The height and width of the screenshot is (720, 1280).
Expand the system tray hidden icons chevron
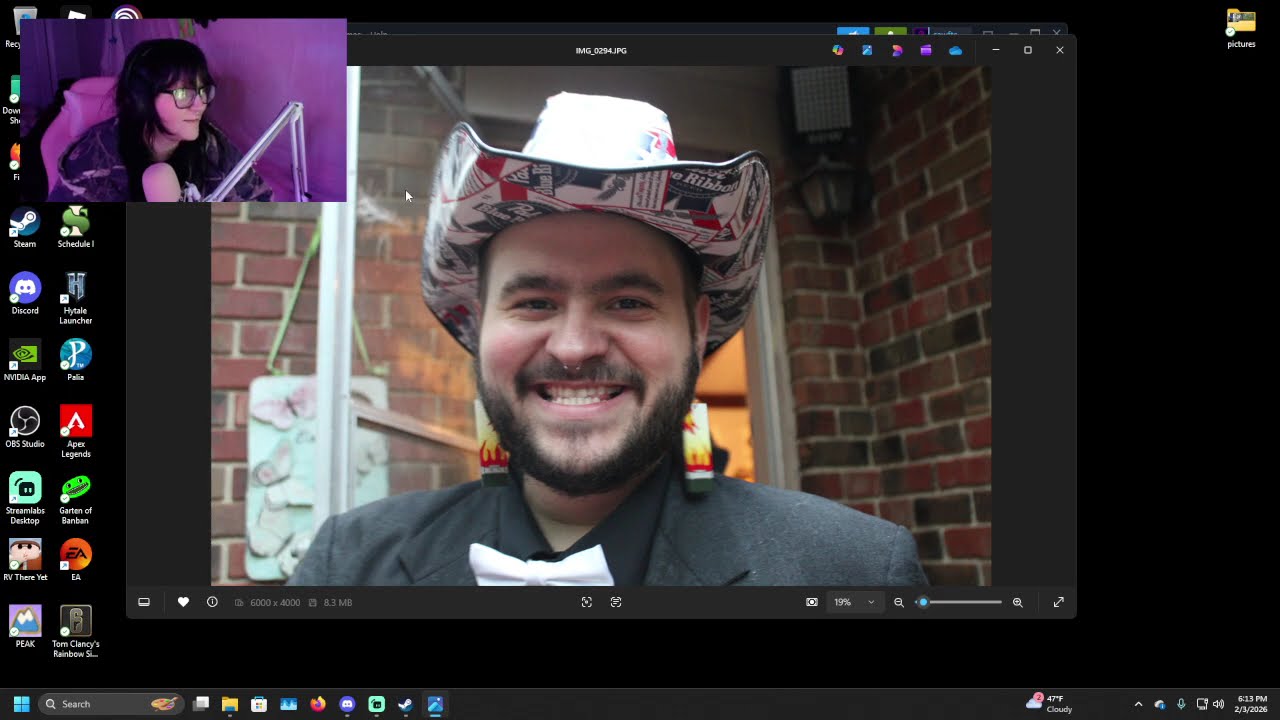1138,704
